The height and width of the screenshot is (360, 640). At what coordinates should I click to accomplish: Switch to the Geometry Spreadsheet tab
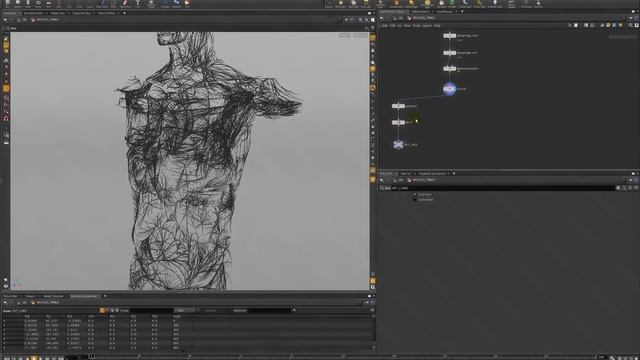click(x=84, y=296)
